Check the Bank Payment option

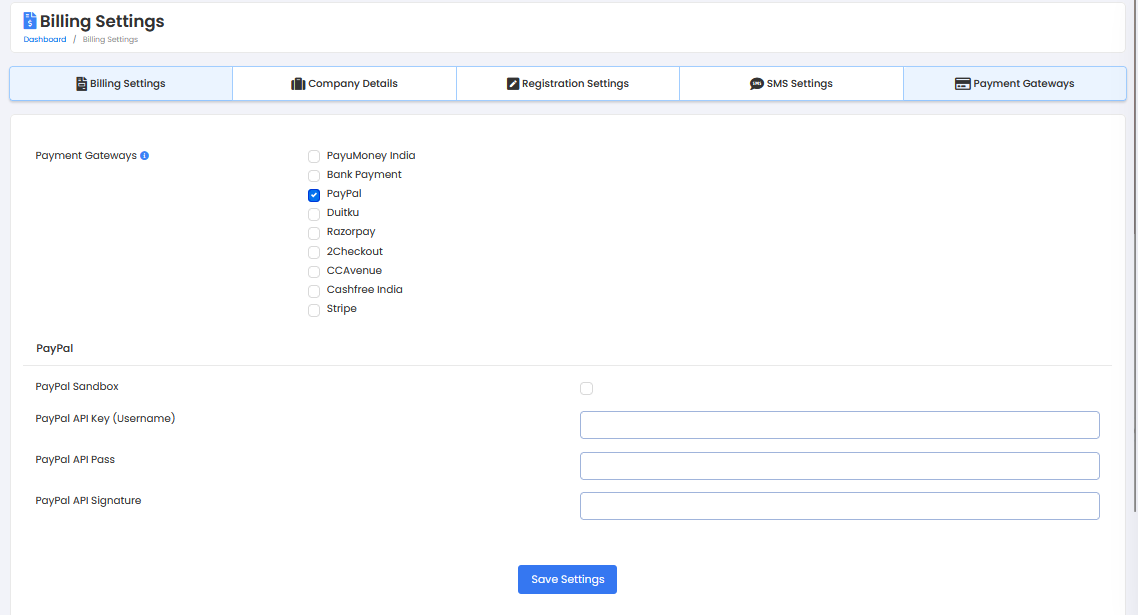[314, 176]
